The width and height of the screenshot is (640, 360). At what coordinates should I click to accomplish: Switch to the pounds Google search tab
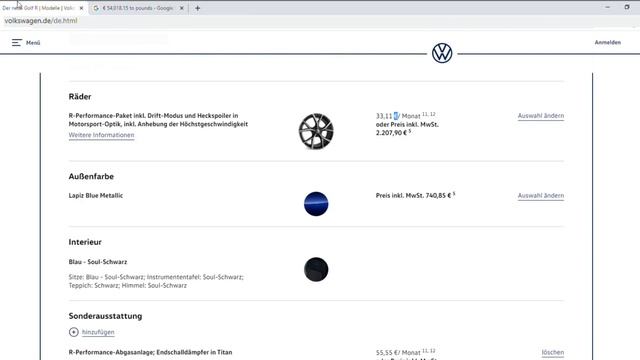point(137,8)
